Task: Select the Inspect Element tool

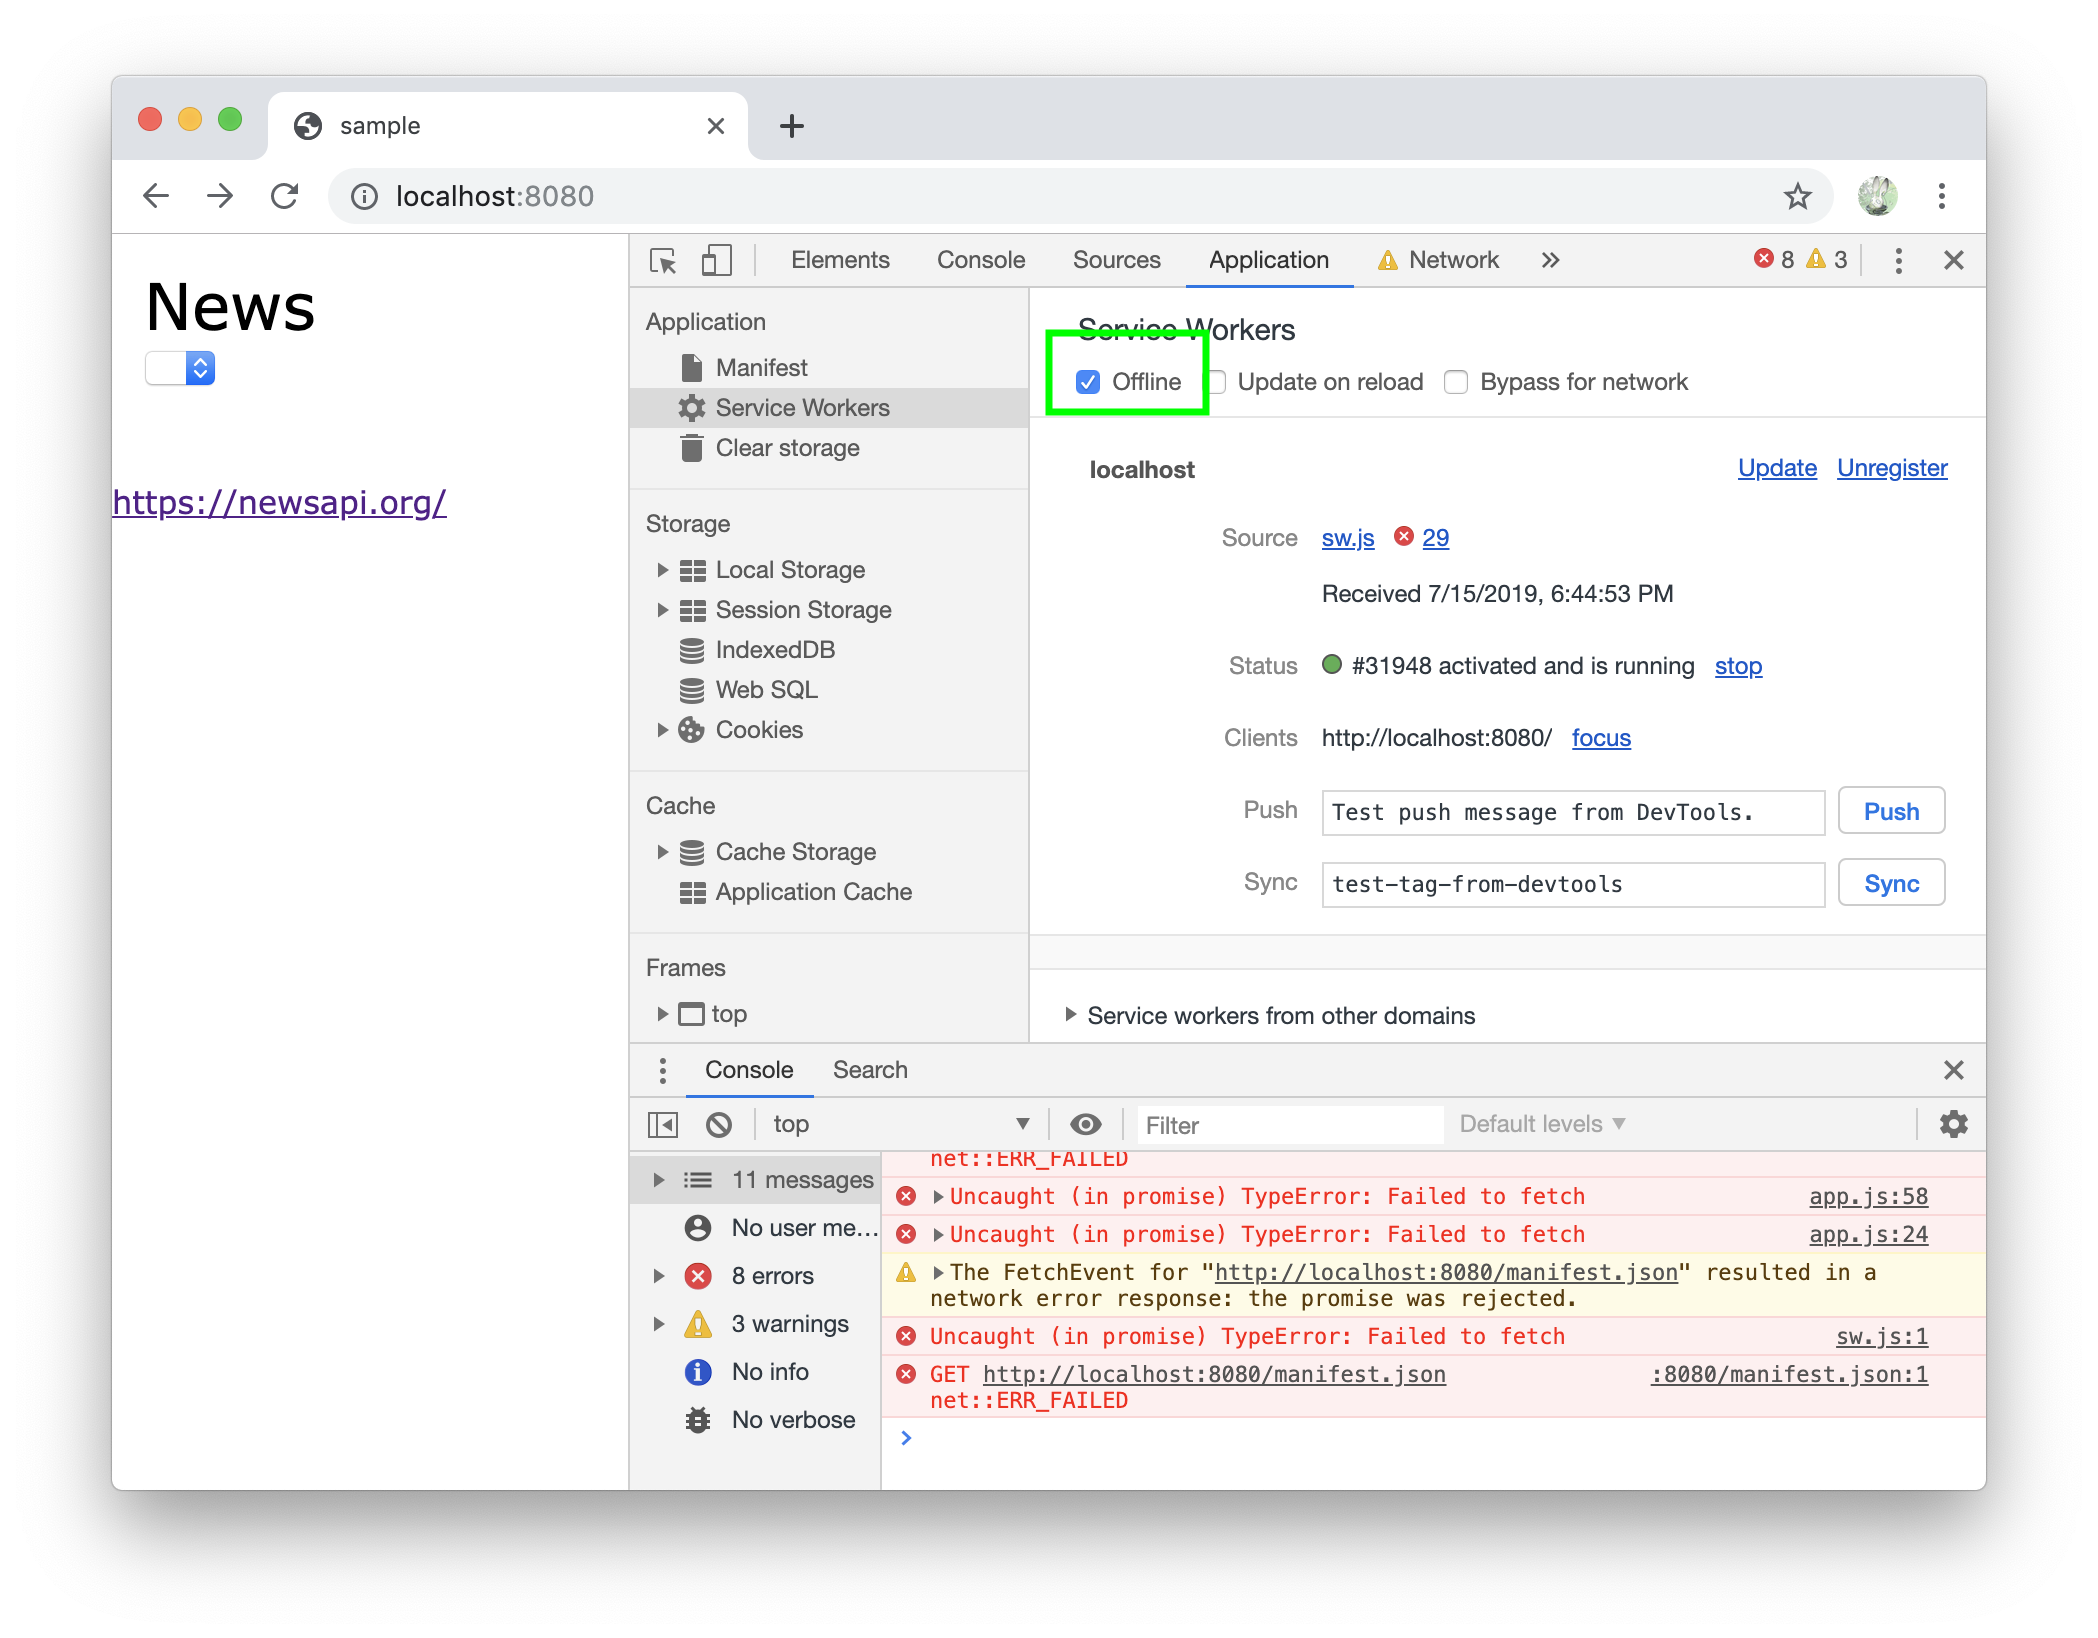Action: pyautogui.click(x=661, y=259)
